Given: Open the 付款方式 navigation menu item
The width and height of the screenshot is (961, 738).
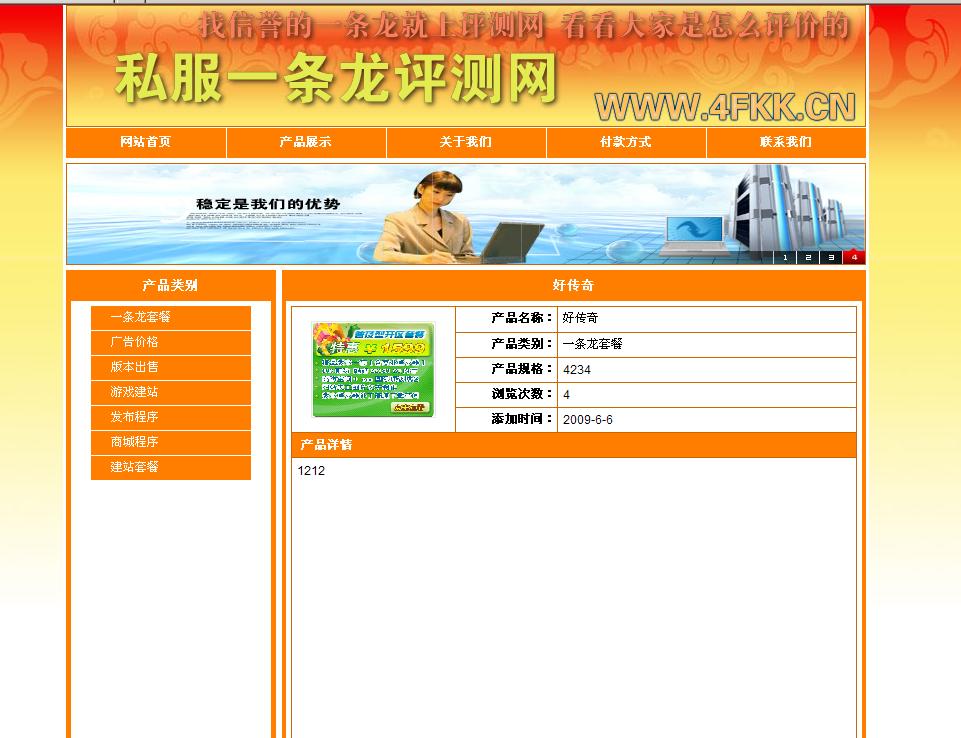Looking at the screenshot, I should pos(624,142).
